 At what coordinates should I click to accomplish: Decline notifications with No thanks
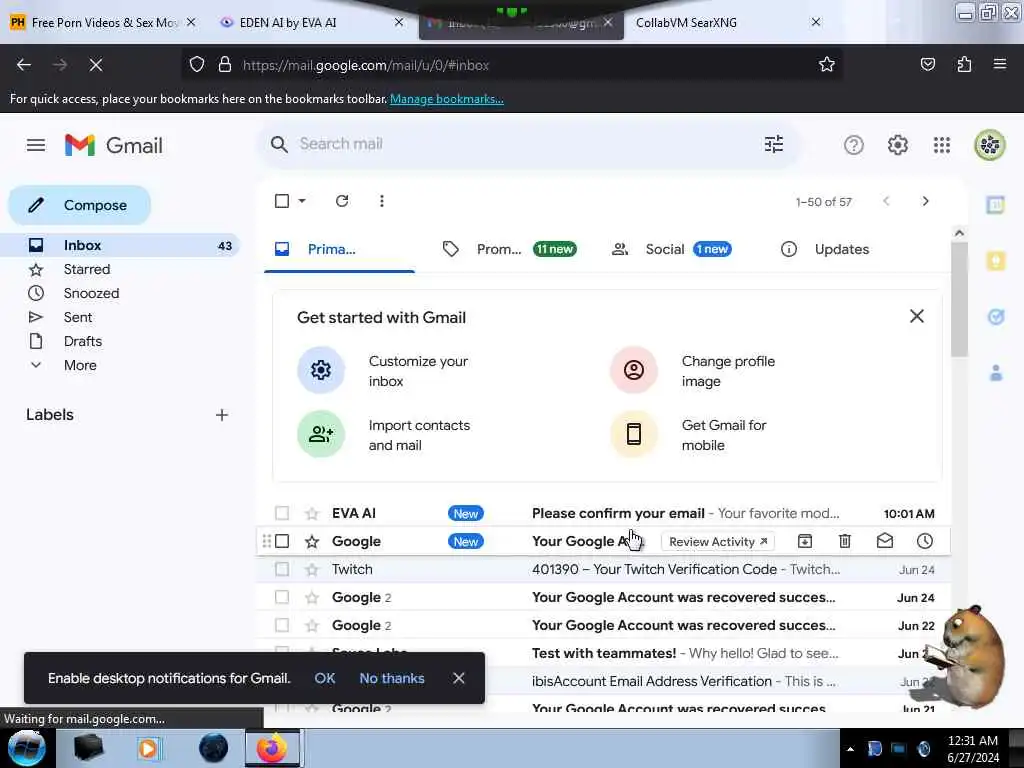coord(392,679)
